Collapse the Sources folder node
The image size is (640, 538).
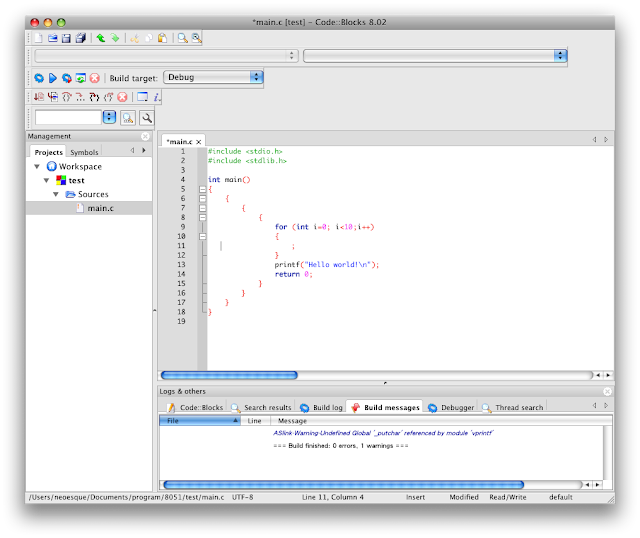point(56,194)
